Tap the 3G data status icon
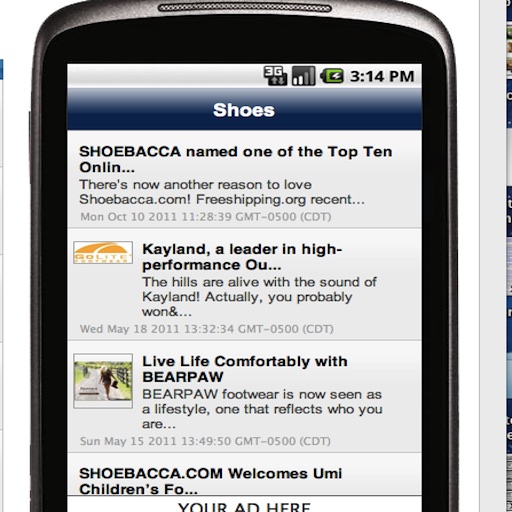The height and width of the screenshot is (512, 512). [x=275, y=76]
